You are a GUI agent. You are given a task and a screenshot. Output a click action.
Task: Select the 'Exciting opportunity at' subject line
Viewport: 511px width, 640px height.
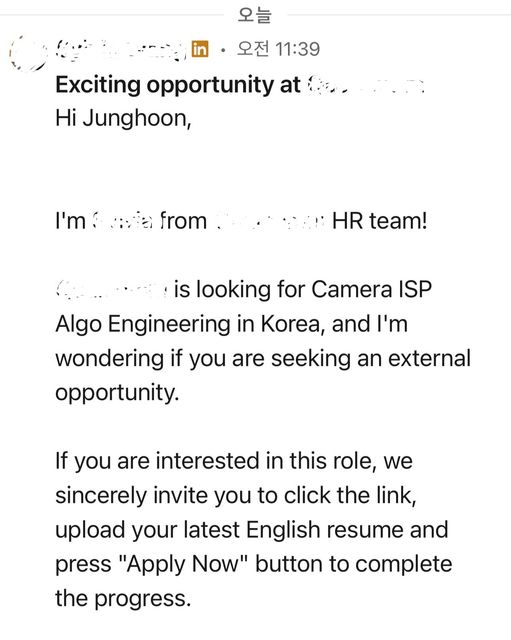(x=178, y=85)
